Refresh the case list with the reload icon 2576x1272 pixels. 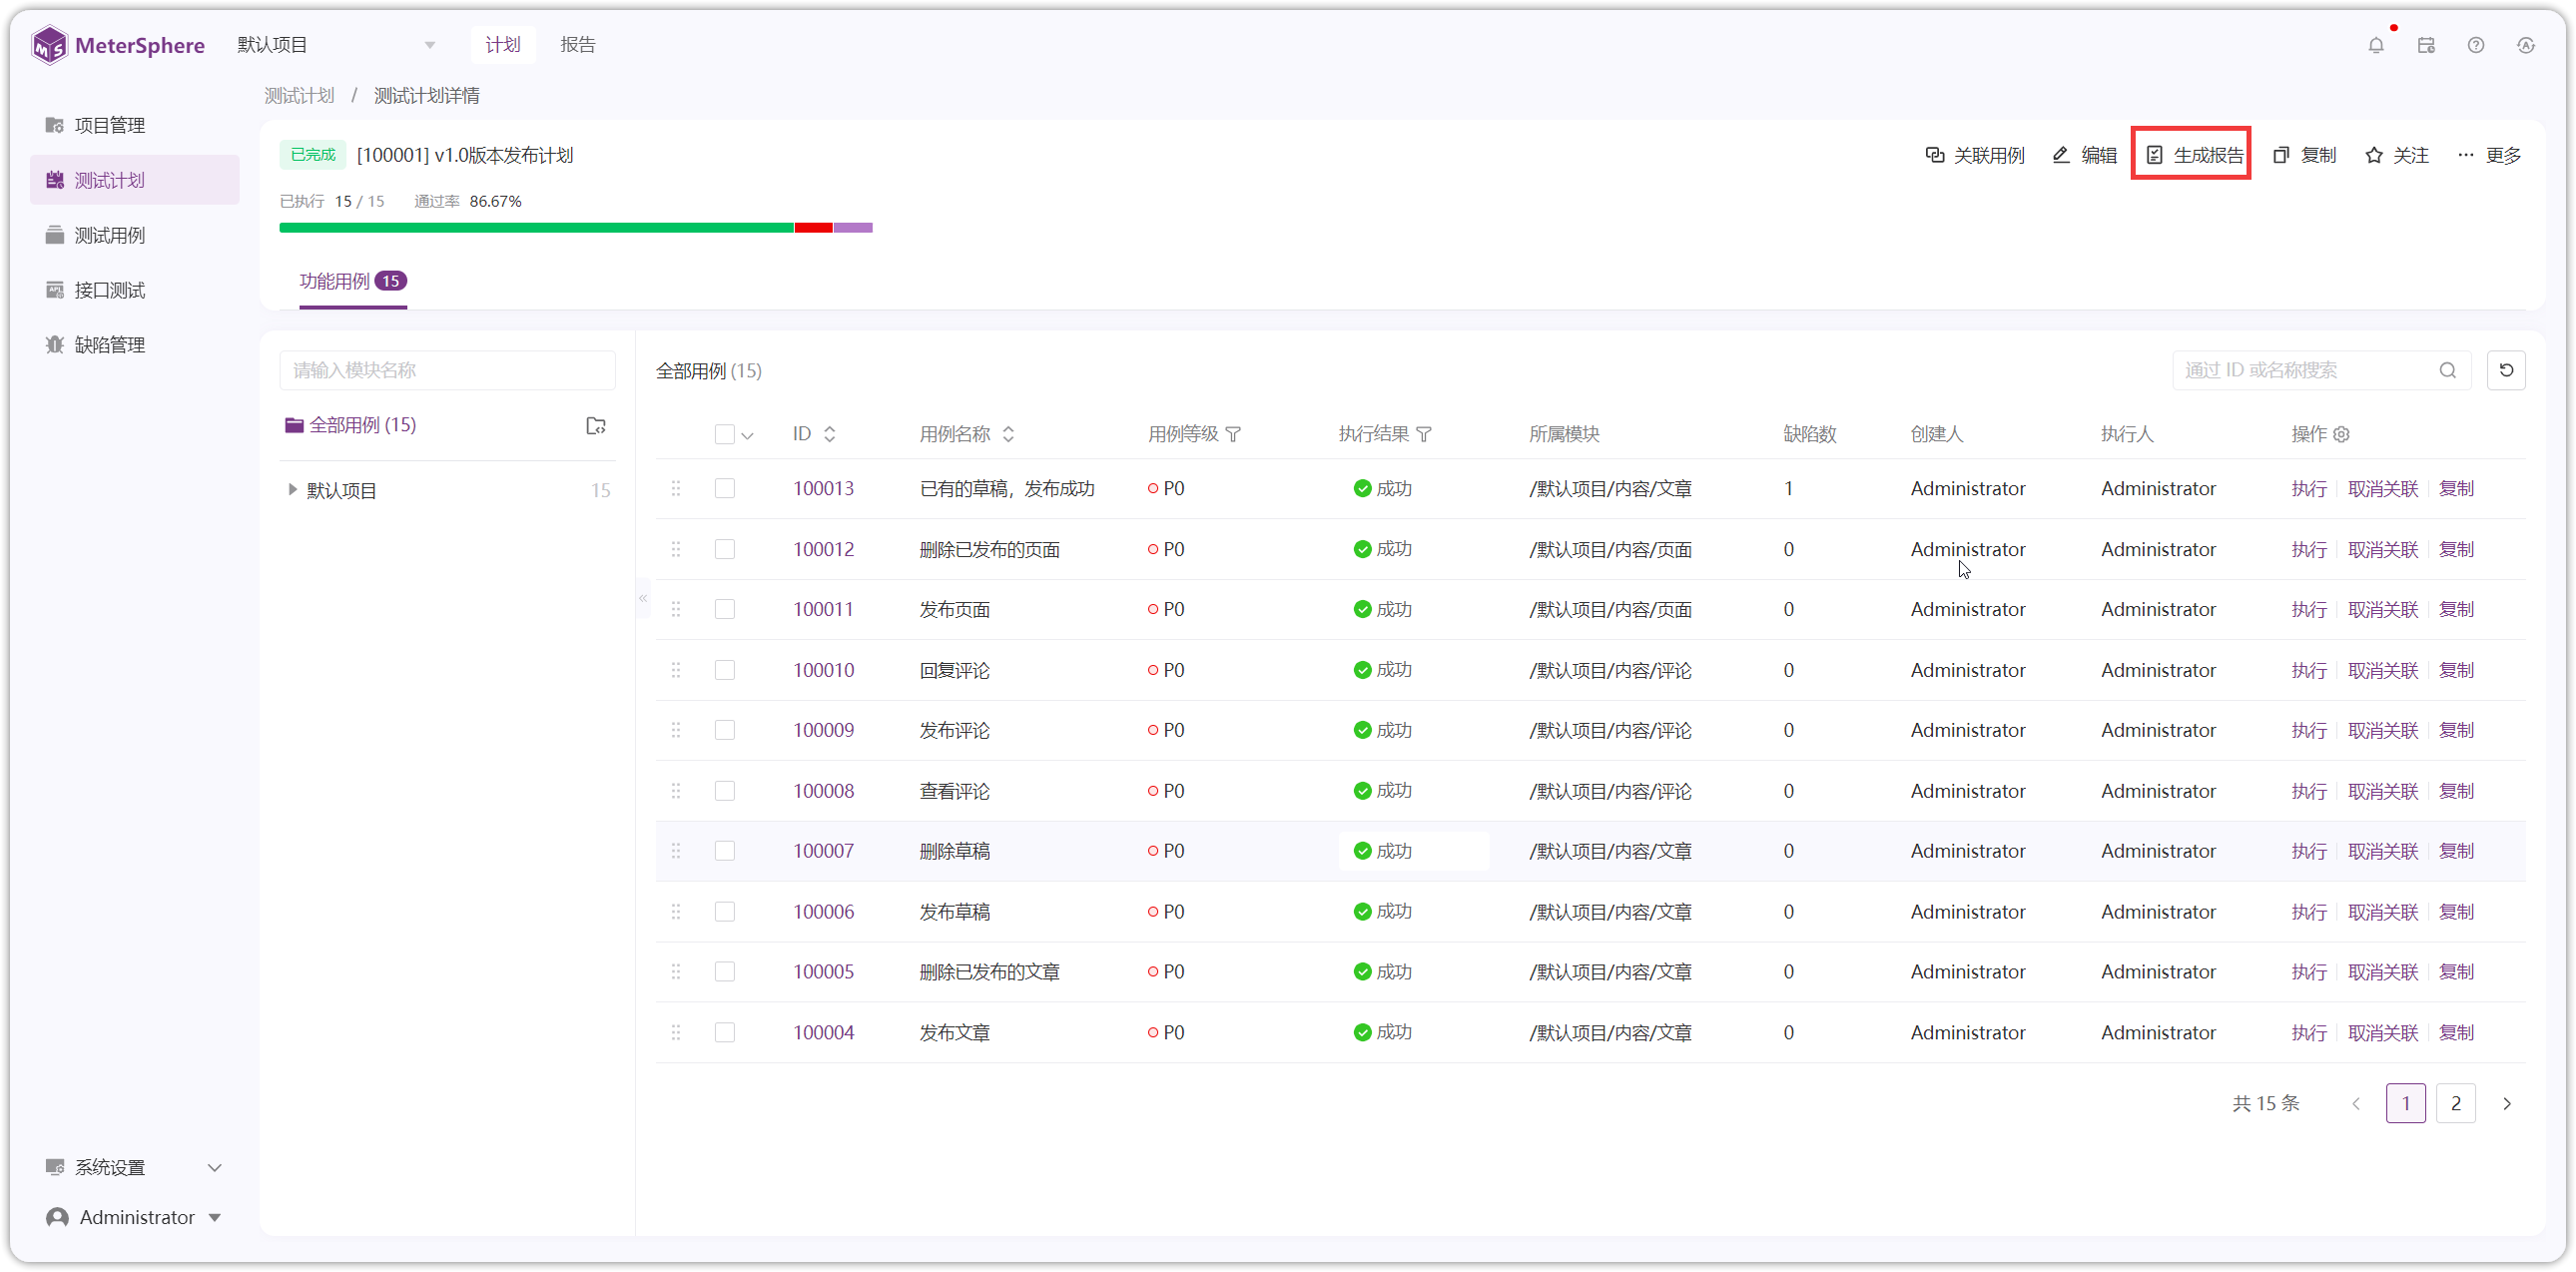(x=2506, y=370)
